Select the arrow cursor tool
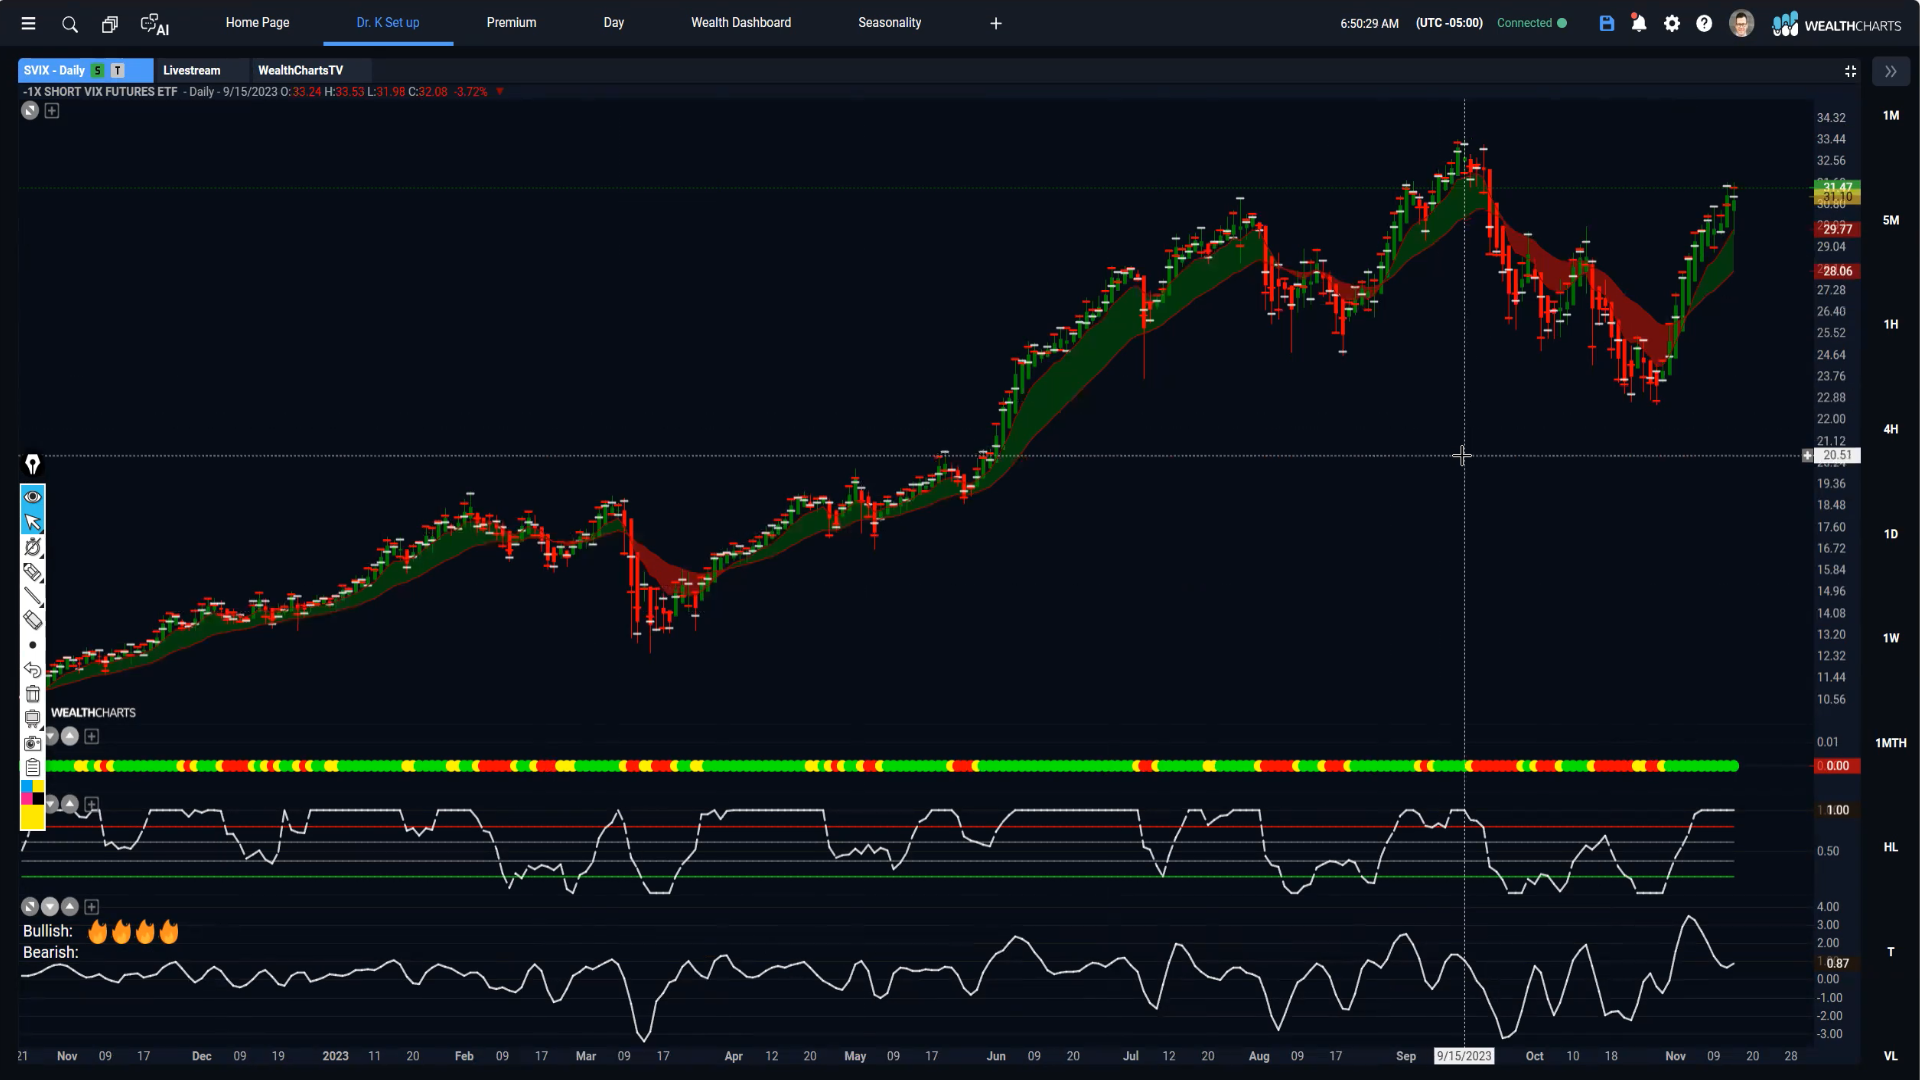Image resolution: width=1920 pixels, height=1080 pixels. [32, 522]
